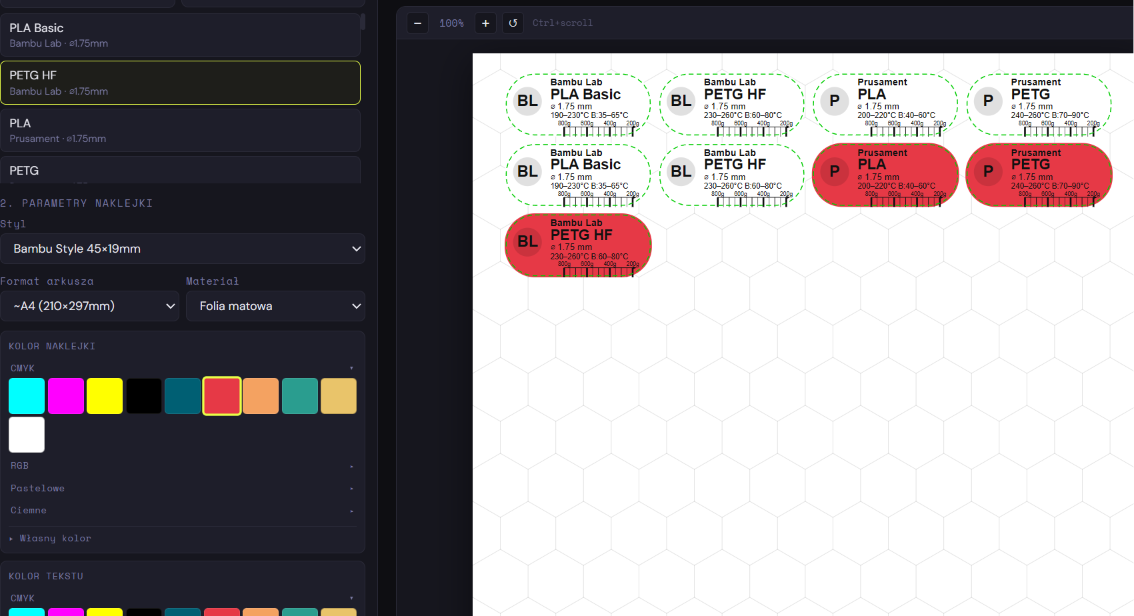Pick the magenta sticker color swatch

tap(66, 396)
